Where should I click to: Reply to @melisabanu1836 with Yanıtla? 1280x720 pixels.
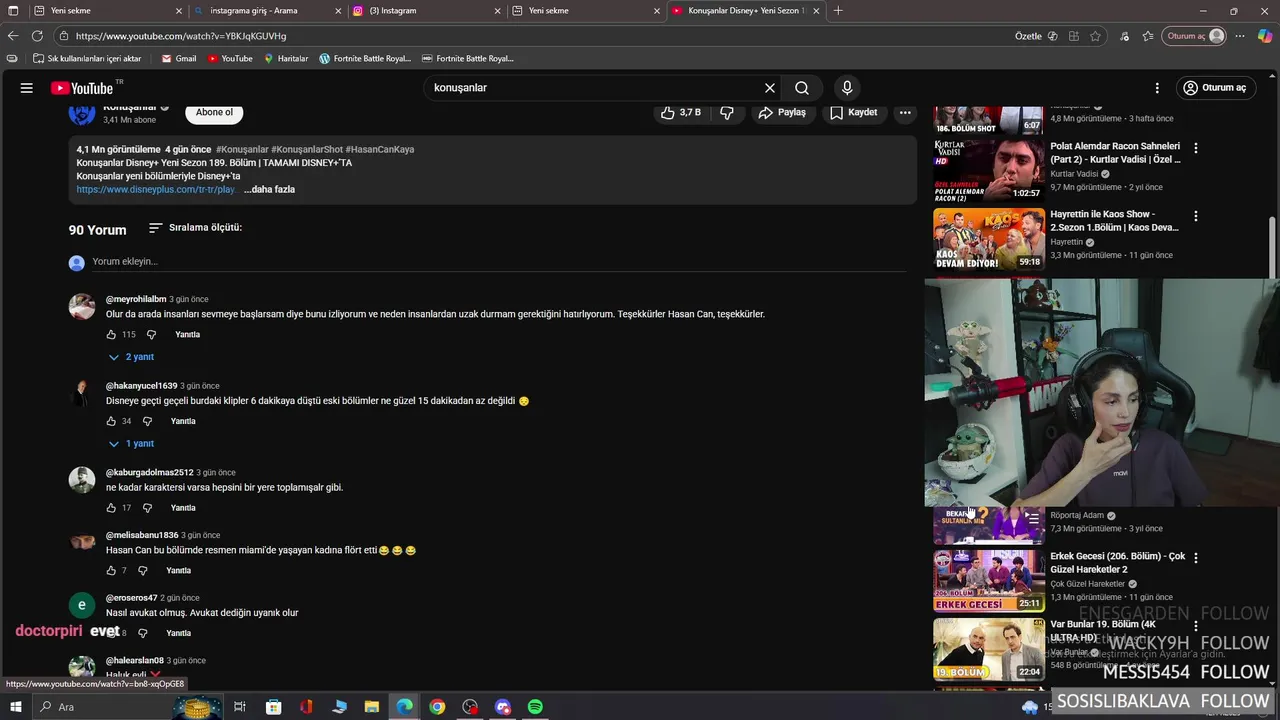coord(178,571)
